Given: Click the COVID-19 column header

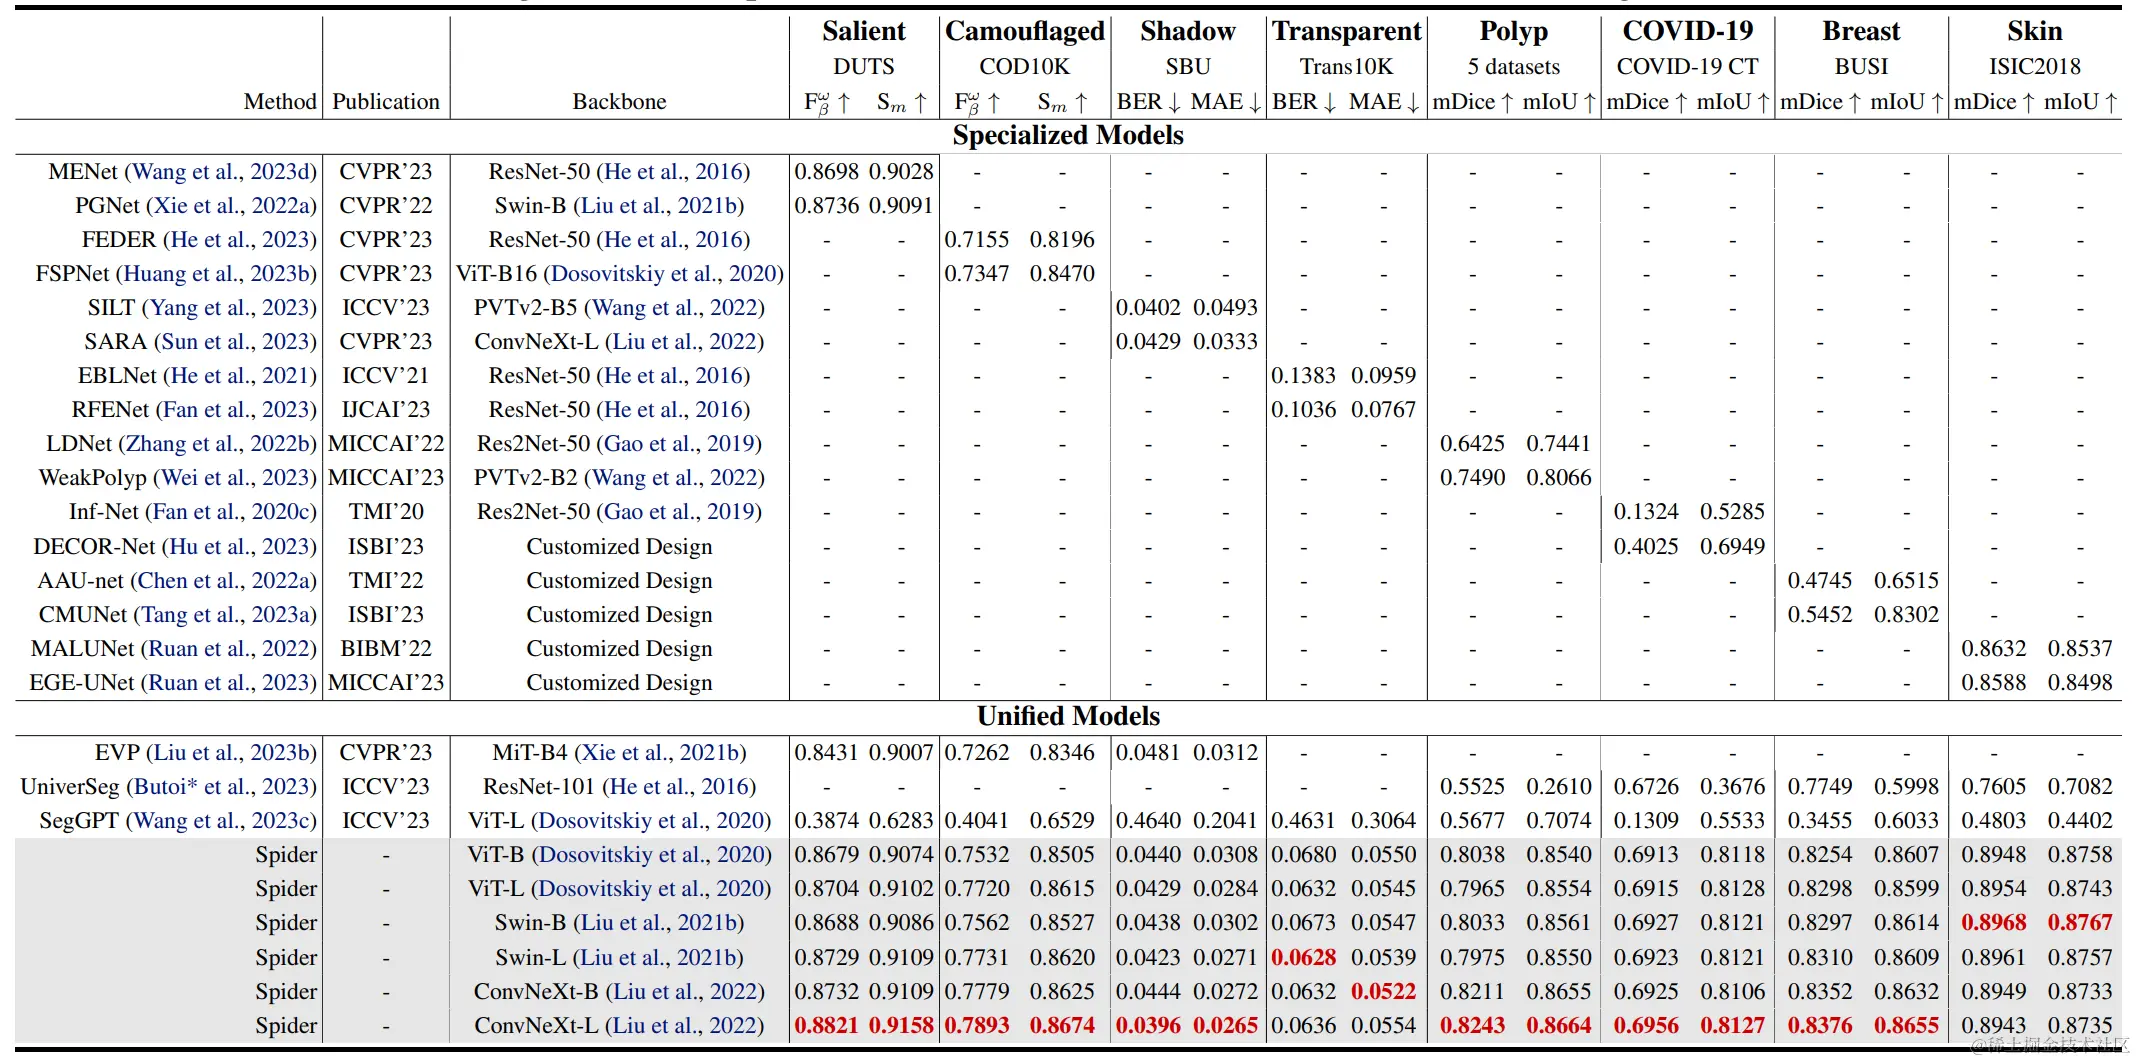Looking at the screenshot, I should click(x=1688, y=32).
